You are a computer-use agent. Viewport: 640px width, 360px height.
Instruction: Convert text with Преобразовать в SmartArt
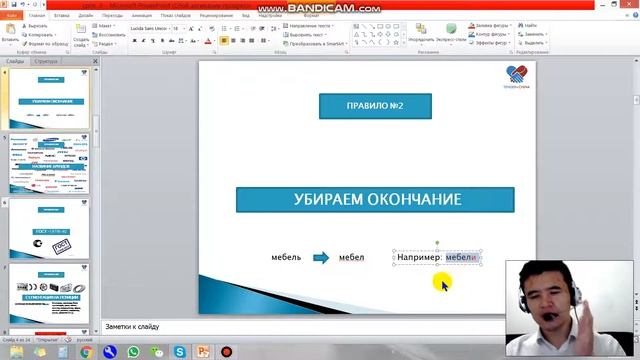tap(315, 44)
